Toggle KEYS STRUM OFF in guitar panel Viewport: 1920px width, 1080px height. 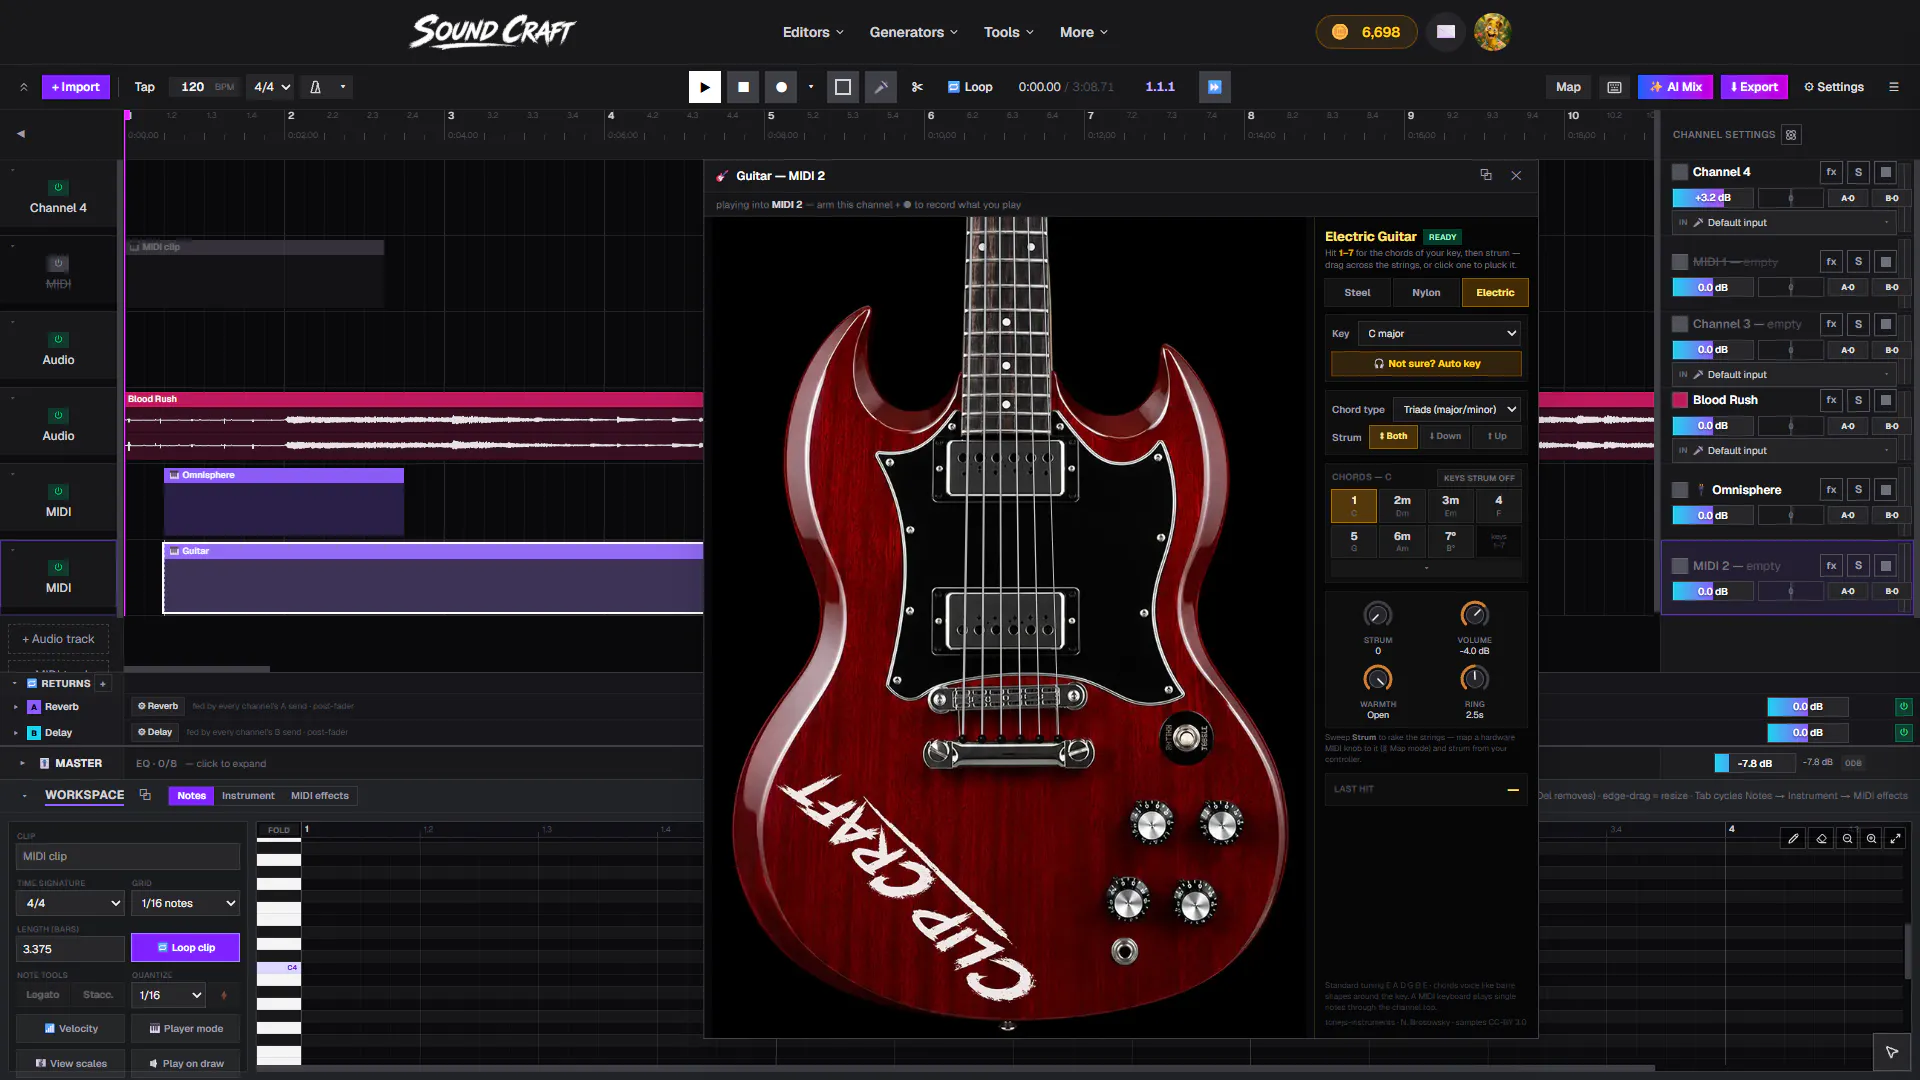[1479, 478]
